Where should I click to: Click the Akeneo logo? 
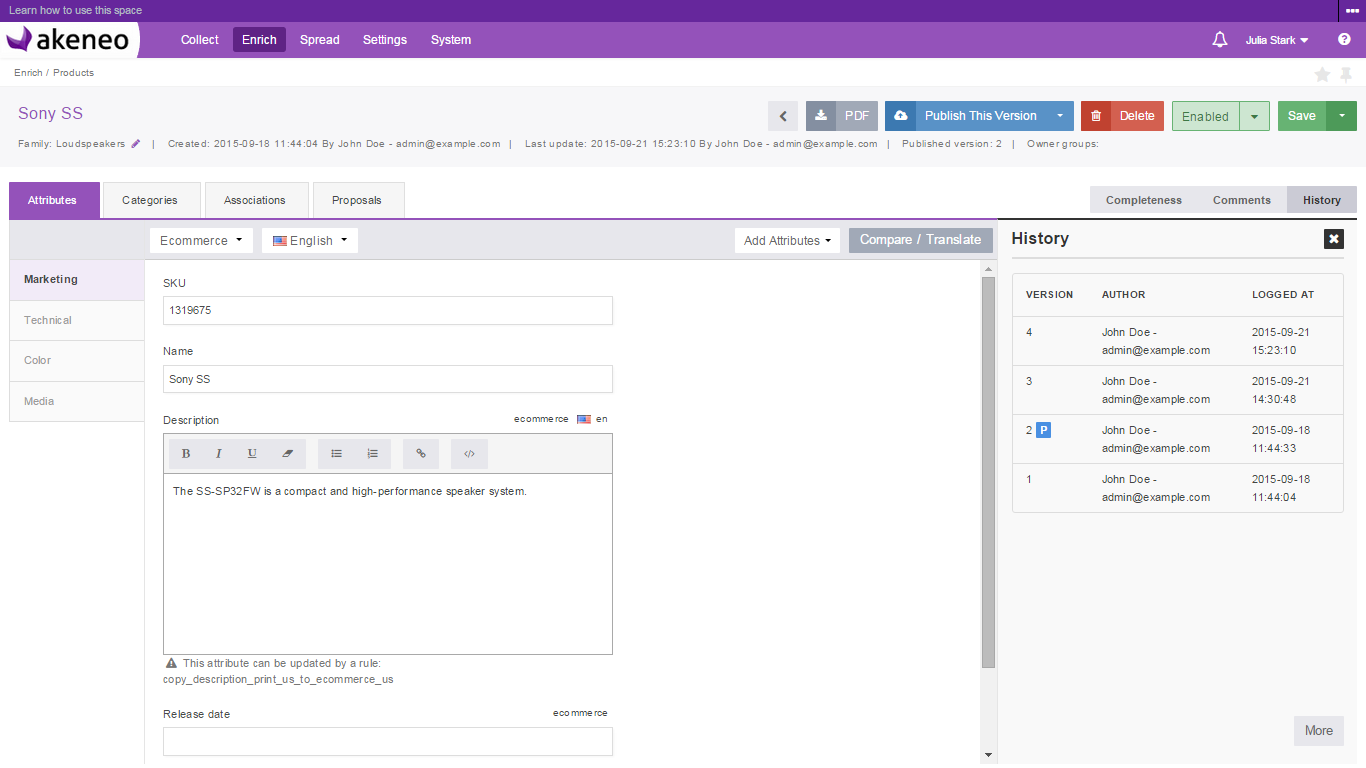[x=68, y=40]
